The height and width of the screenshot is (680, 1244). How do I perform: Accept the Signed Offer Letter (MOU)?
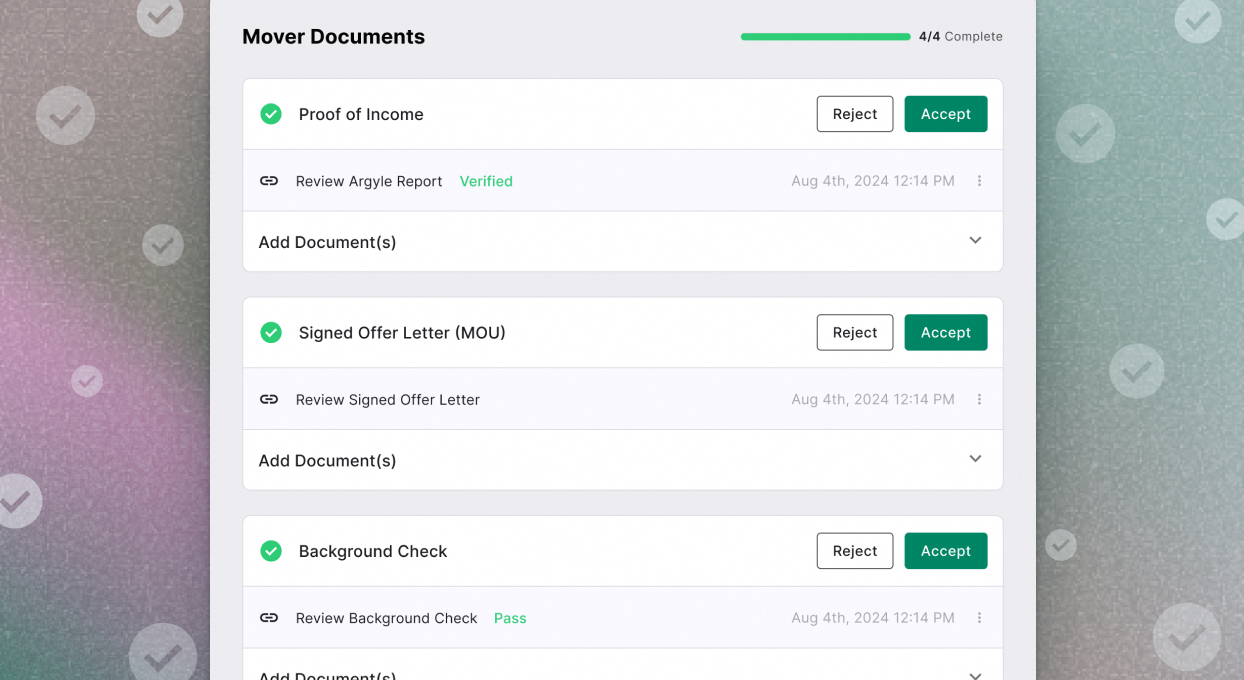[945, 332]
